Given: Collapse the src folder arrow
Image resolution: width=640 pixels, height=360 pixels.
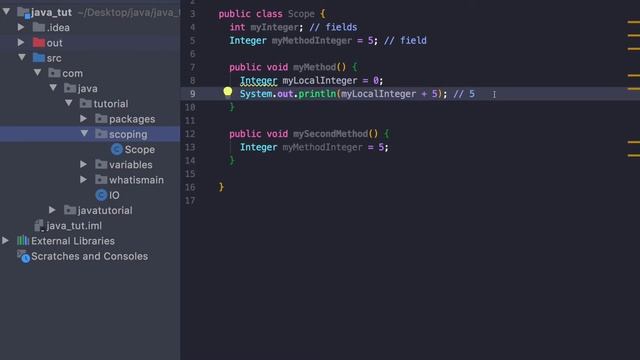Looking at the screenshot, I should [22, 57].
